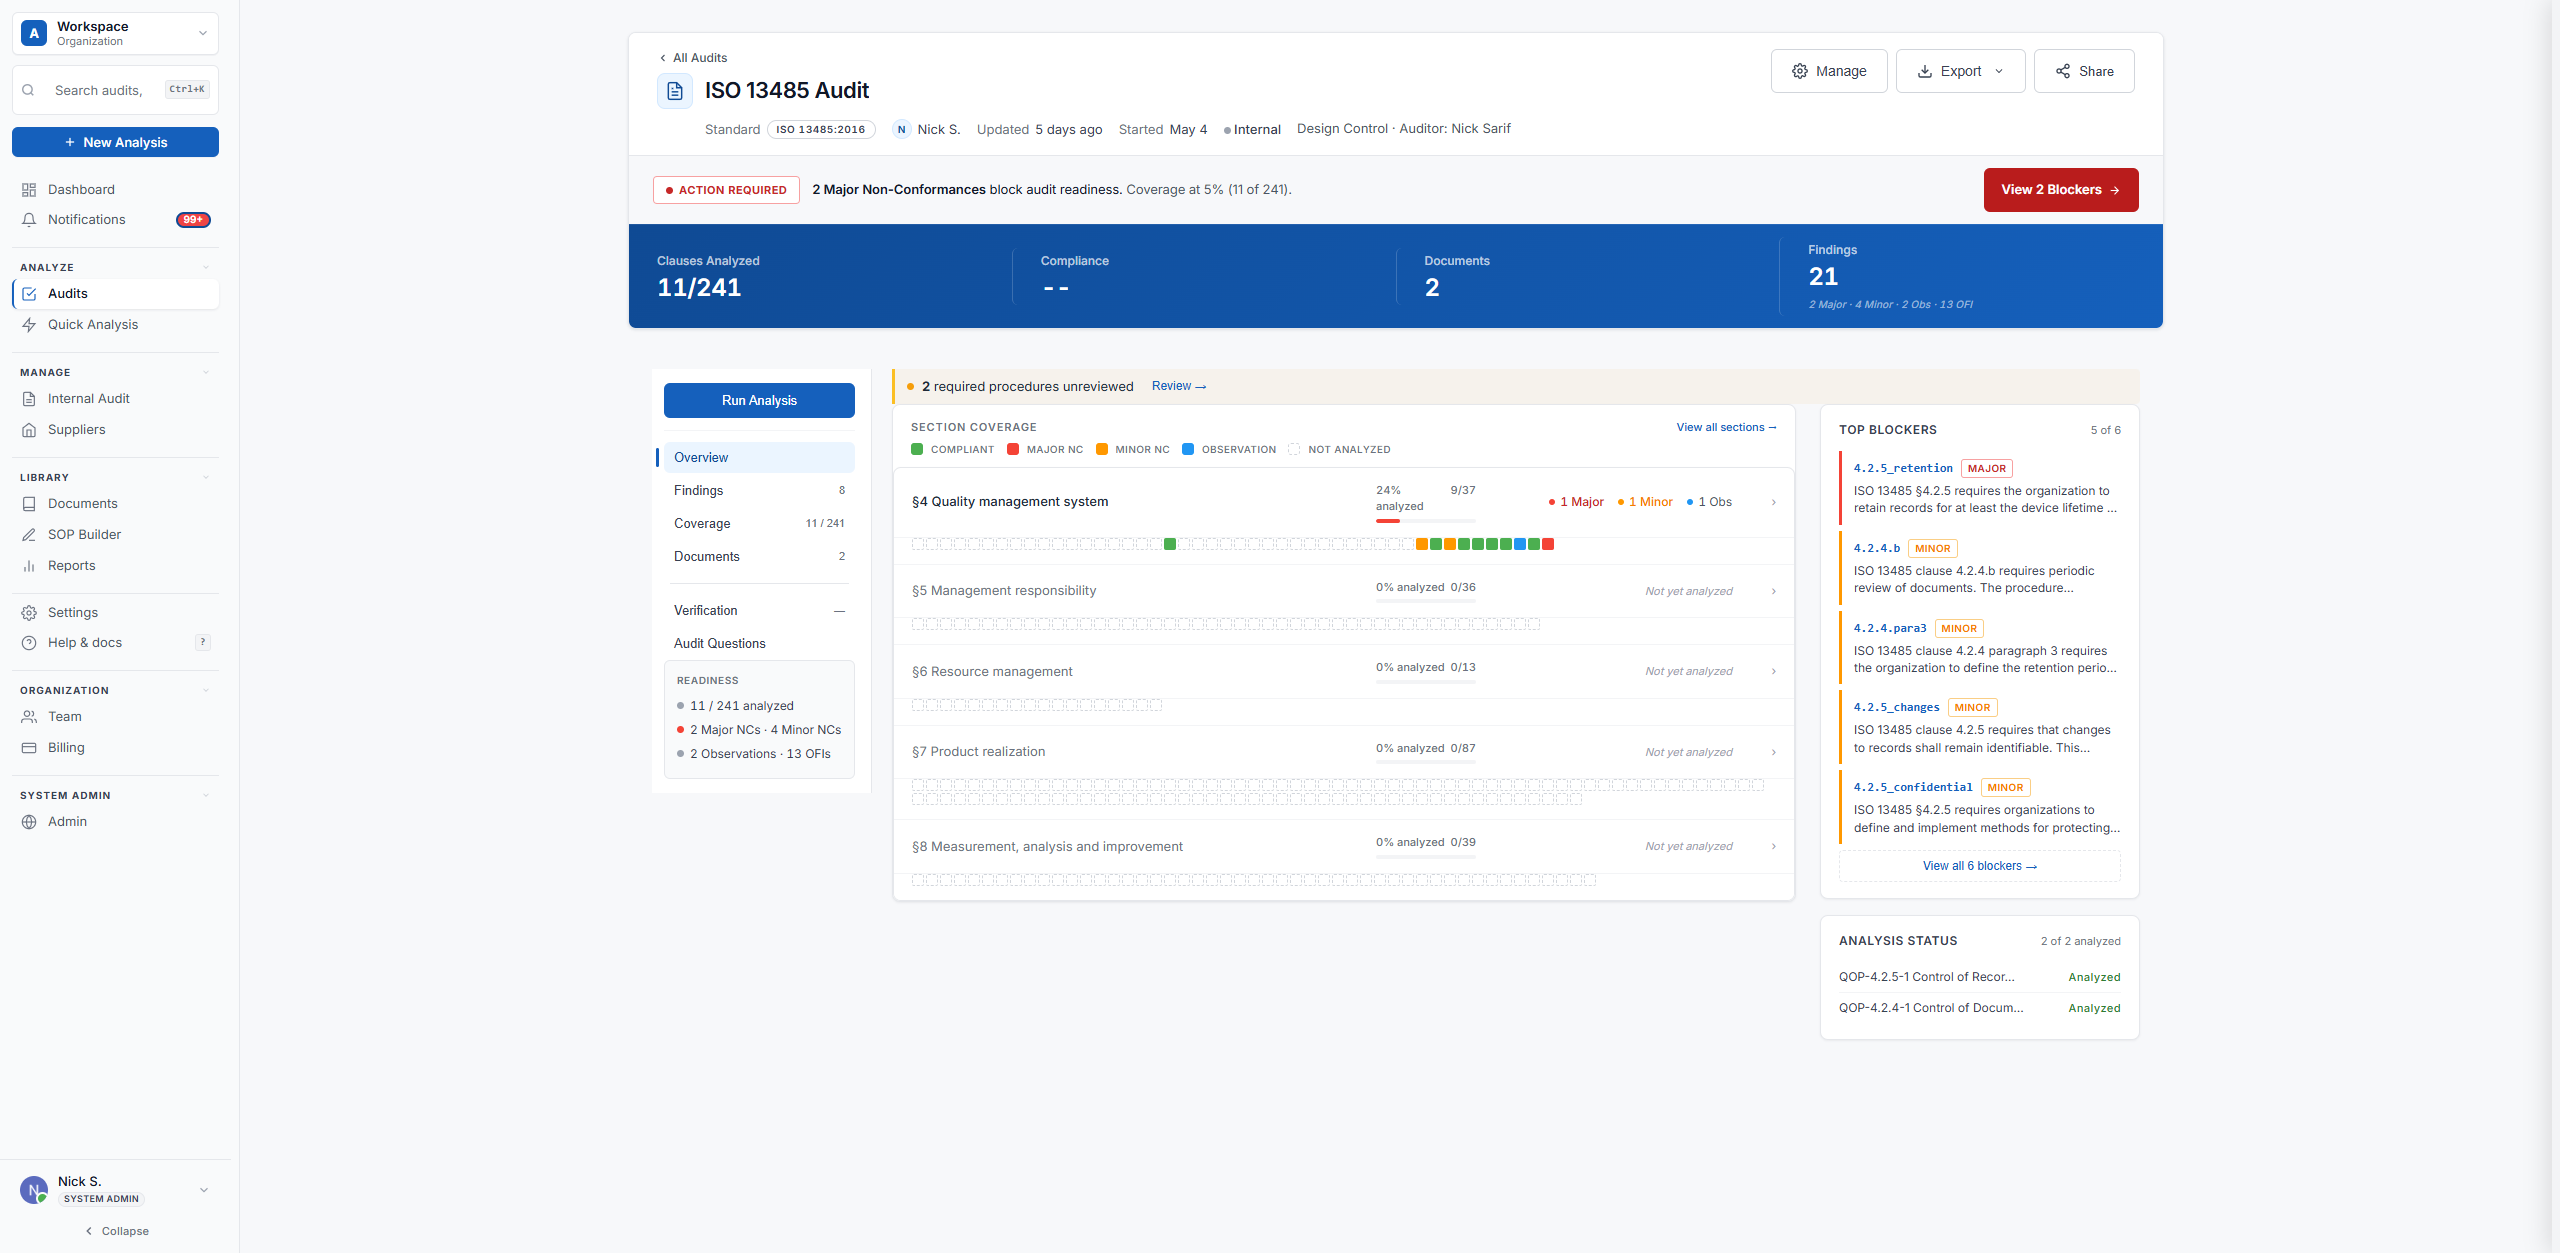2560x1253 pixels.
Task: Open the Suppliers building icon
Action: click(29, 430)
